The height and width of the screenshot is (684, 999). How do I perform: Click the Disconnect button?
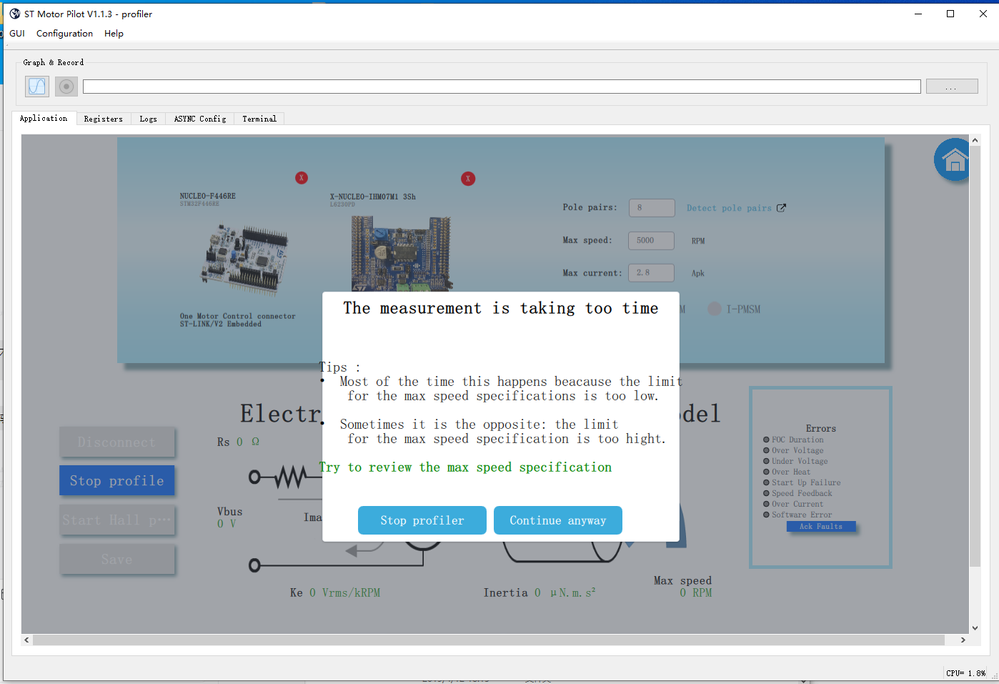tap(117, 442)
